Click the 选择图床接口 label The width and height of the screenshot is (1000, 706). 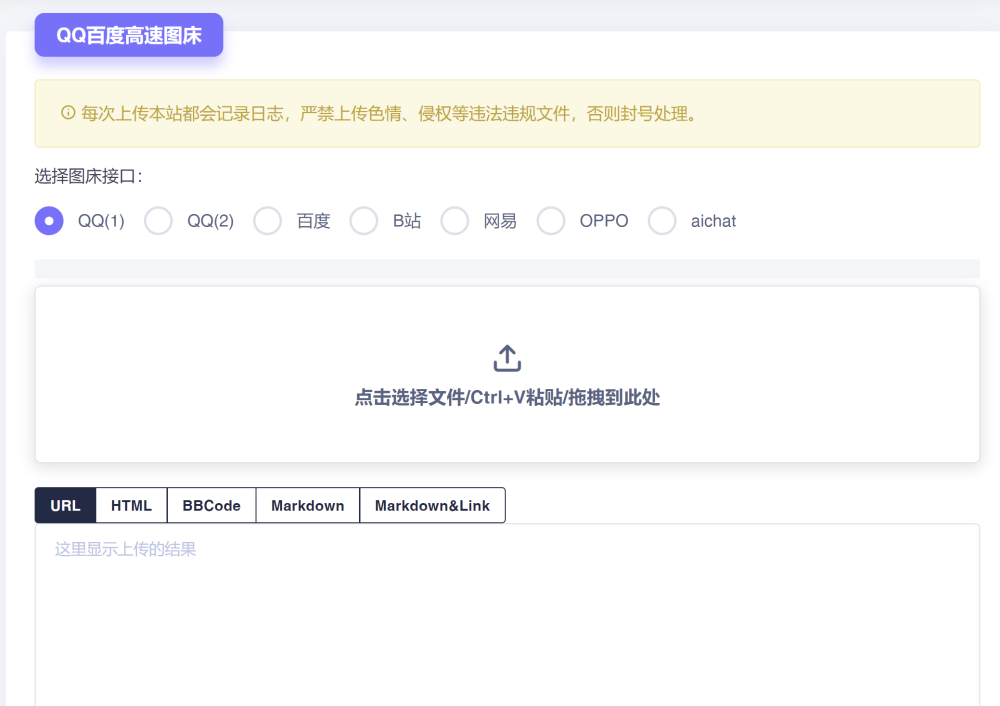coord(89,176)
